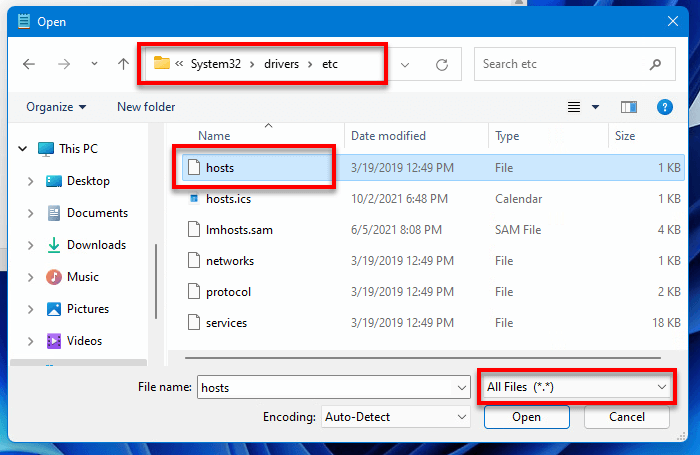700x455 pixels.
Task: Navigate up one folder level
Action: [123, 64]
